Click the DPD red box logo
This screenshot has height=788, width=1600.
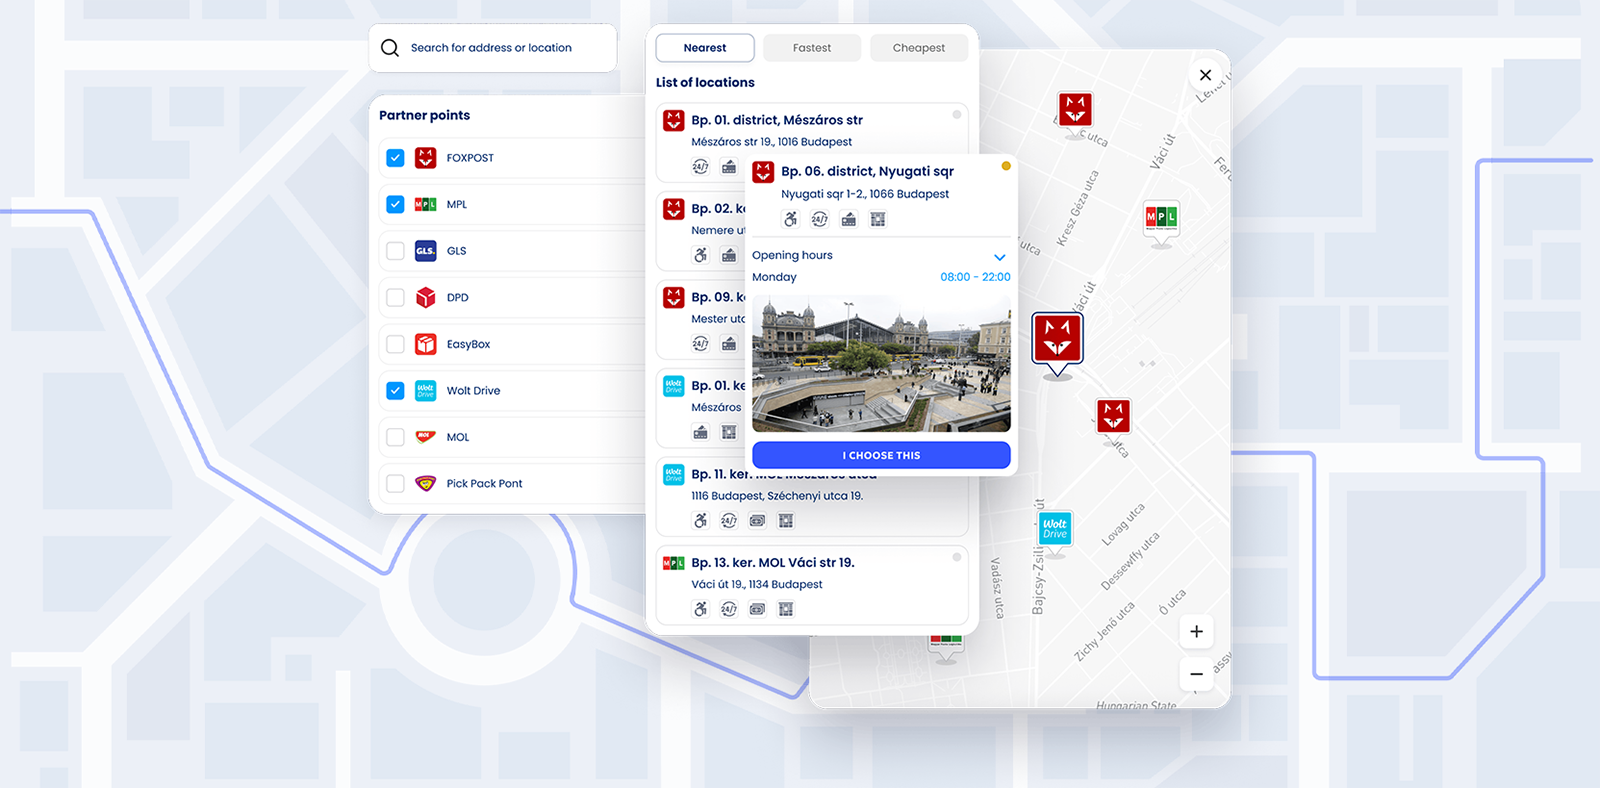tap(426, 297)
